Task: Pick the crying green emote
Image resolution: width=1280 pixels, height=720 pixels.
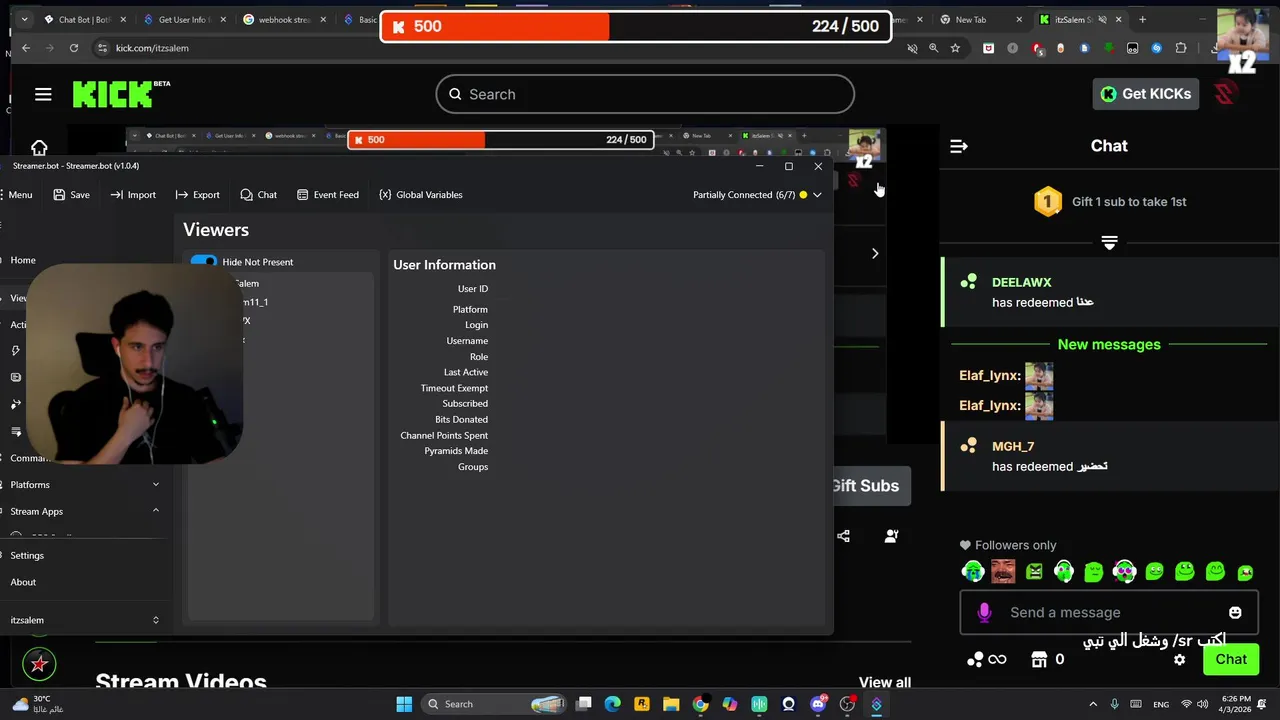Action: click(973, 571)
